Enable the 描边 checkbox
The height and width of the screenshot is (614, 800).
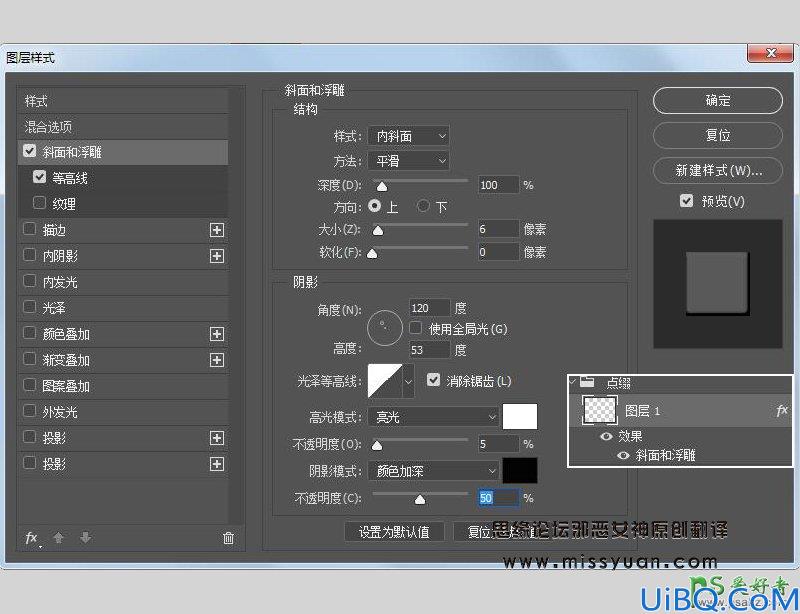pyautogui.click(x=30, y=229)
